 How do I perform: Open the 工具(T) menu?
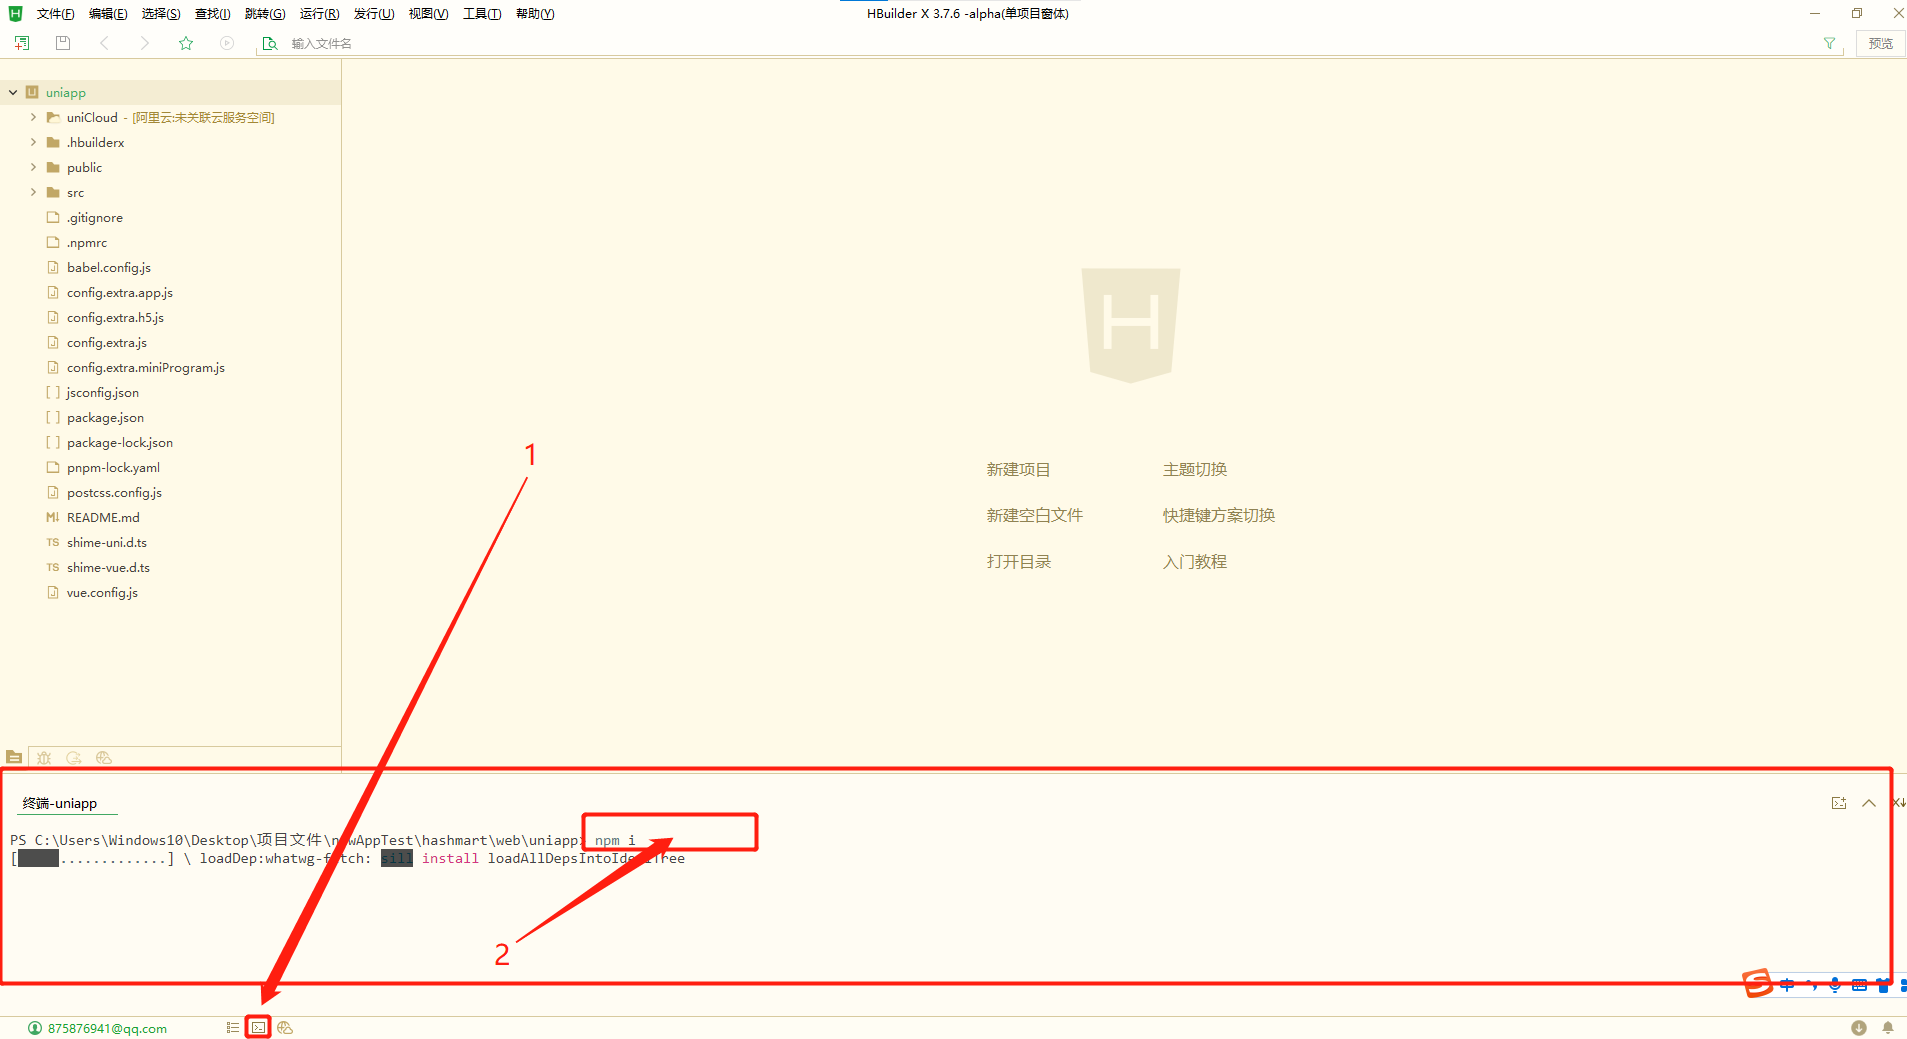pyautogui.click(x=482, y=14)
